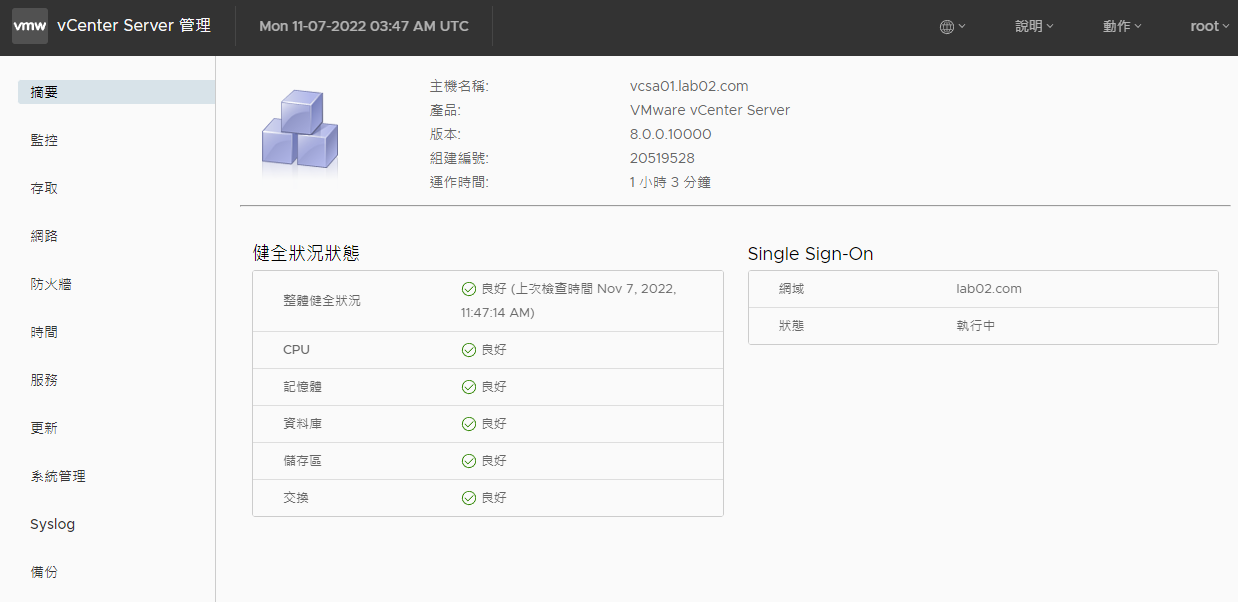
Task: Click the 主機名稱 label
Action: (x=459, y=86)
